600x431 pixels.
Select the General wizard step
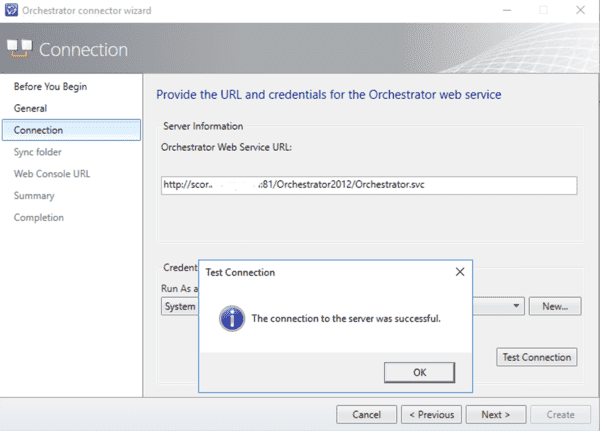pyautogui.click(x=30, y=108)
